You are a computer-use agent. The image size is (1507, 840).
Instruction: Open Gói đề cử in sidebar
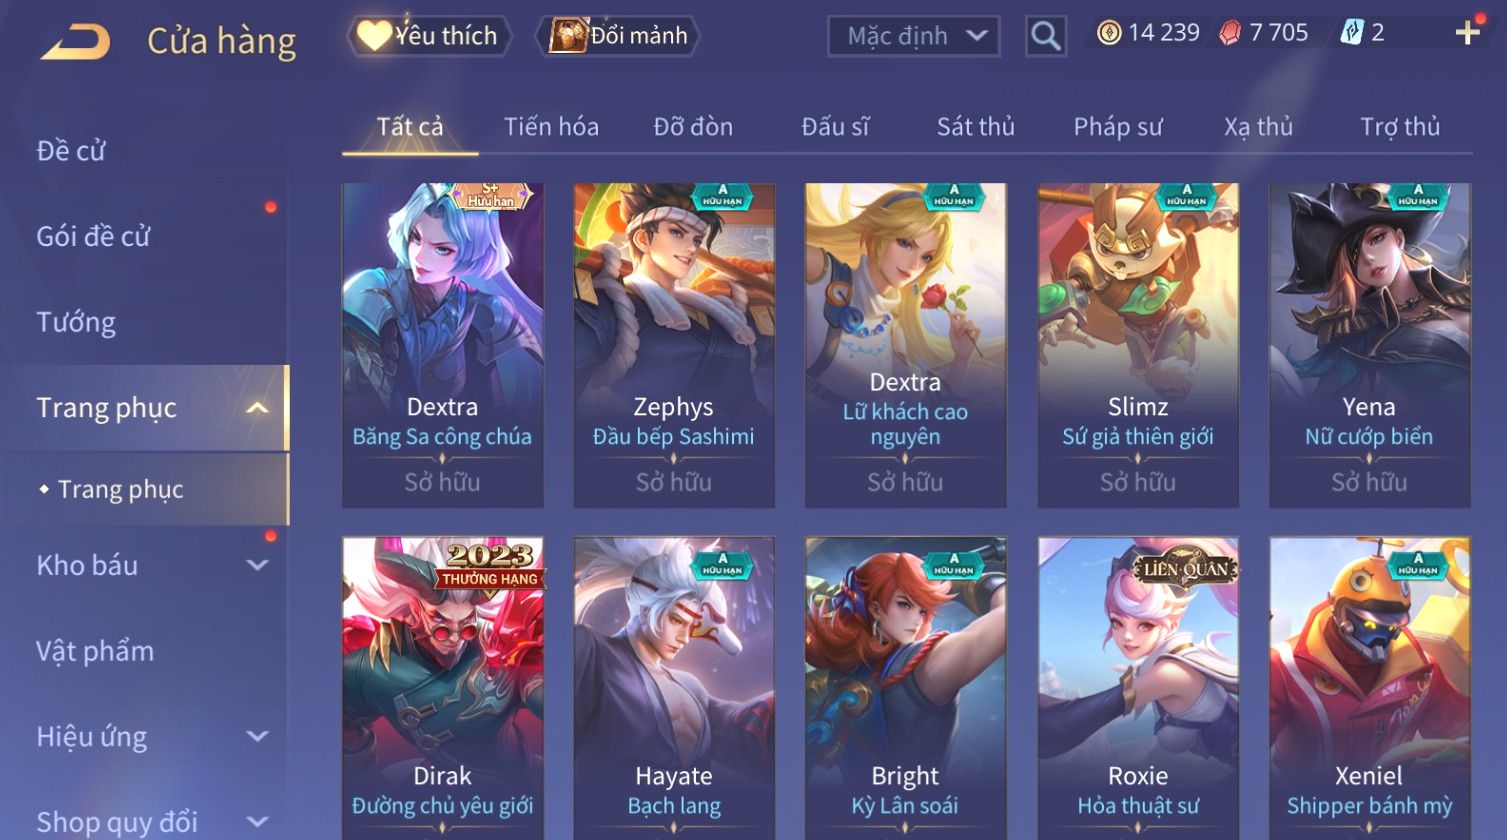[93, 236]
